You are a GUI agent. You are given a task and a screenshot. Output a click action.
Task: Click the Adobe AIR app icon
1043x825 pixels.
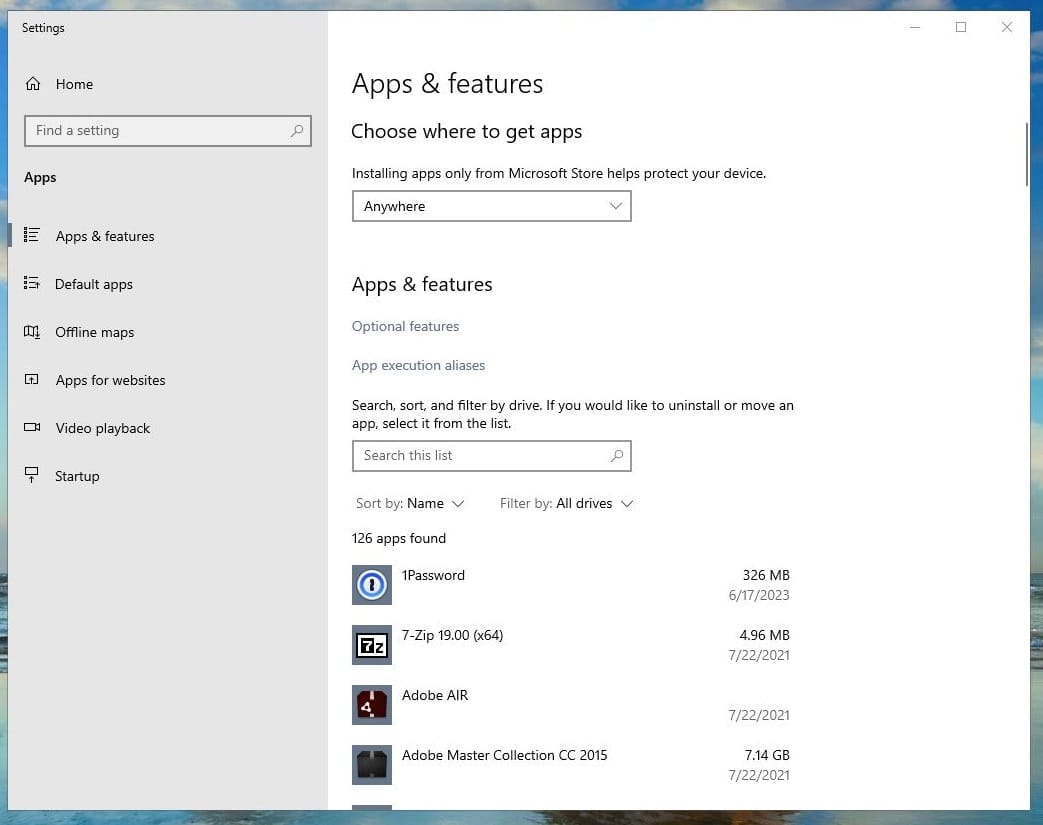click(x=372, y=705)
